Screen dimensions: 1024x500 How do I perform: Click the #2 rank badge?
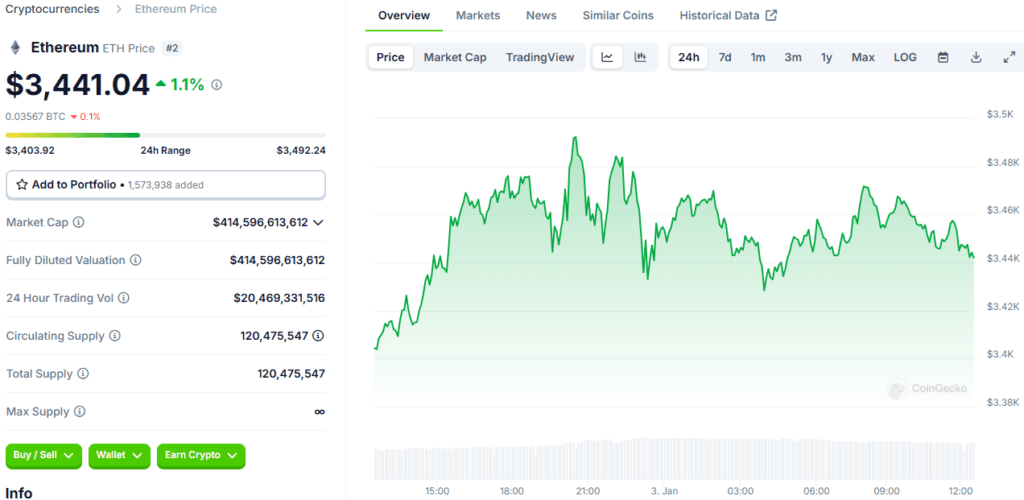point(172,48)
